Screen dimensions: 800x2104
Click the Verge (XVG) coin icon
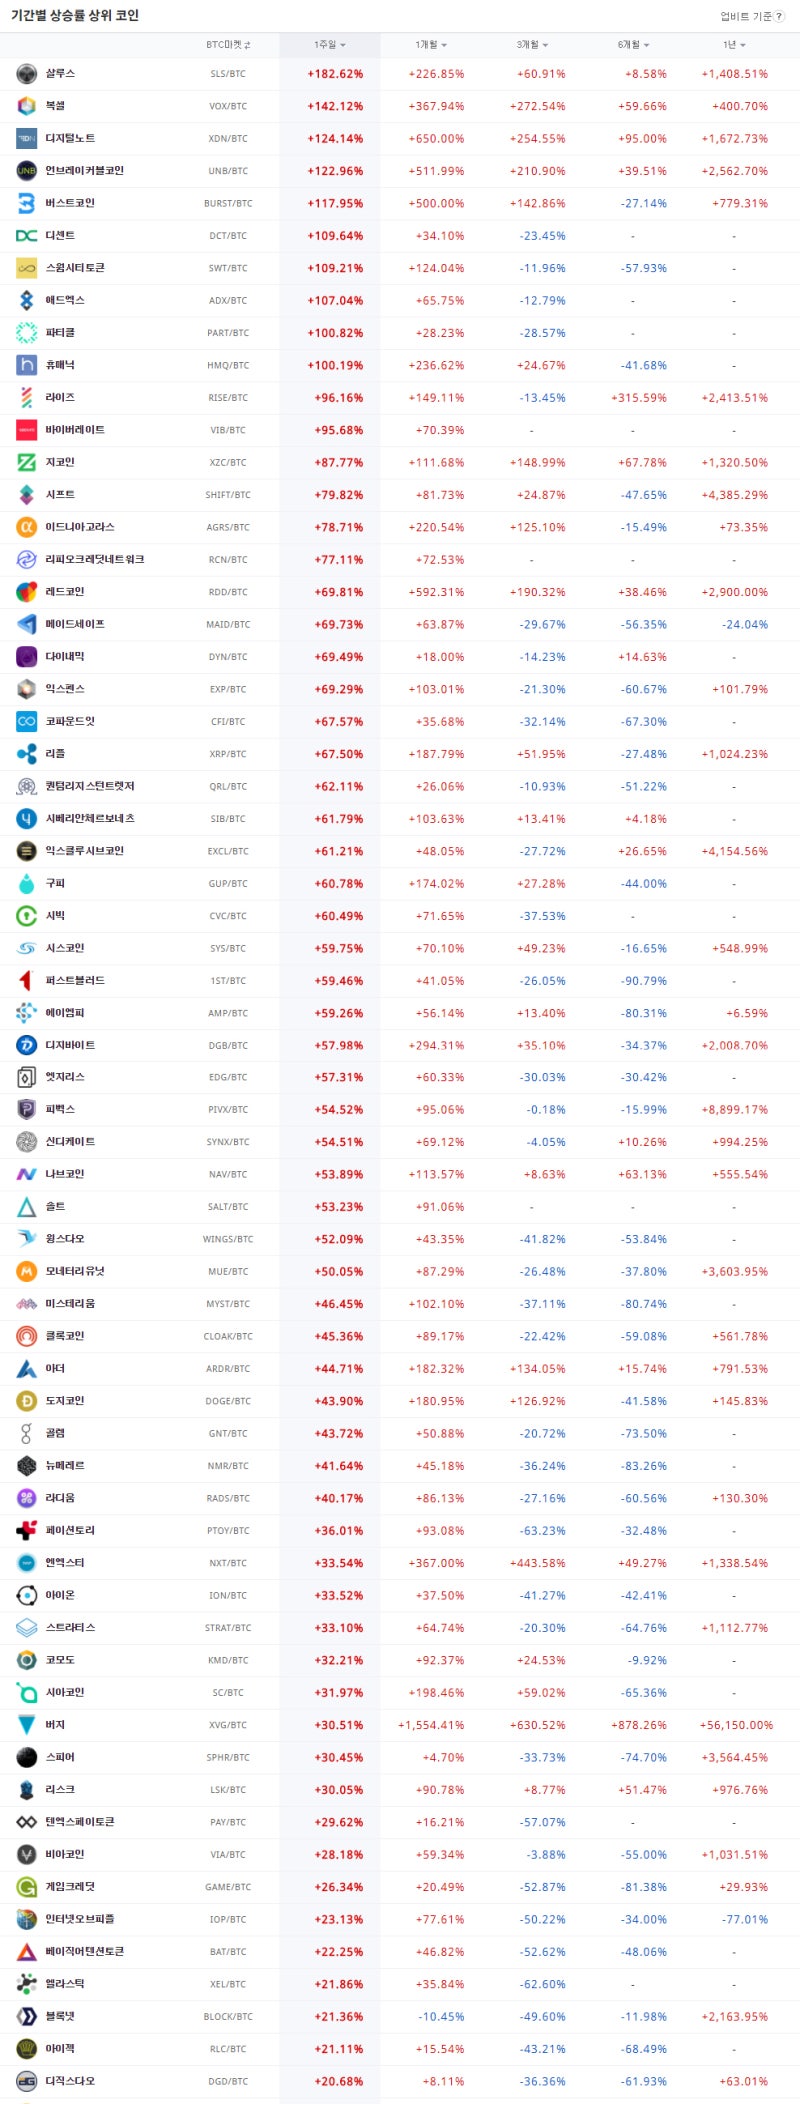[x=27, y=1725]
